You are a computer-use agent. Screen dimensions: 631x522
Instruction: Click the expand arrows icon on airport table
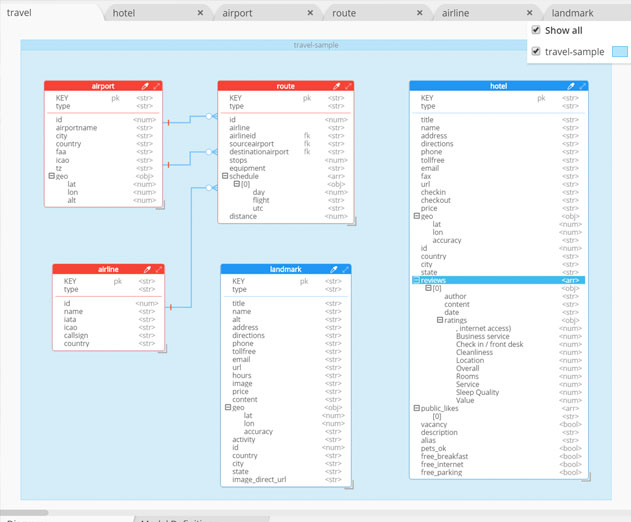(157, 86)
